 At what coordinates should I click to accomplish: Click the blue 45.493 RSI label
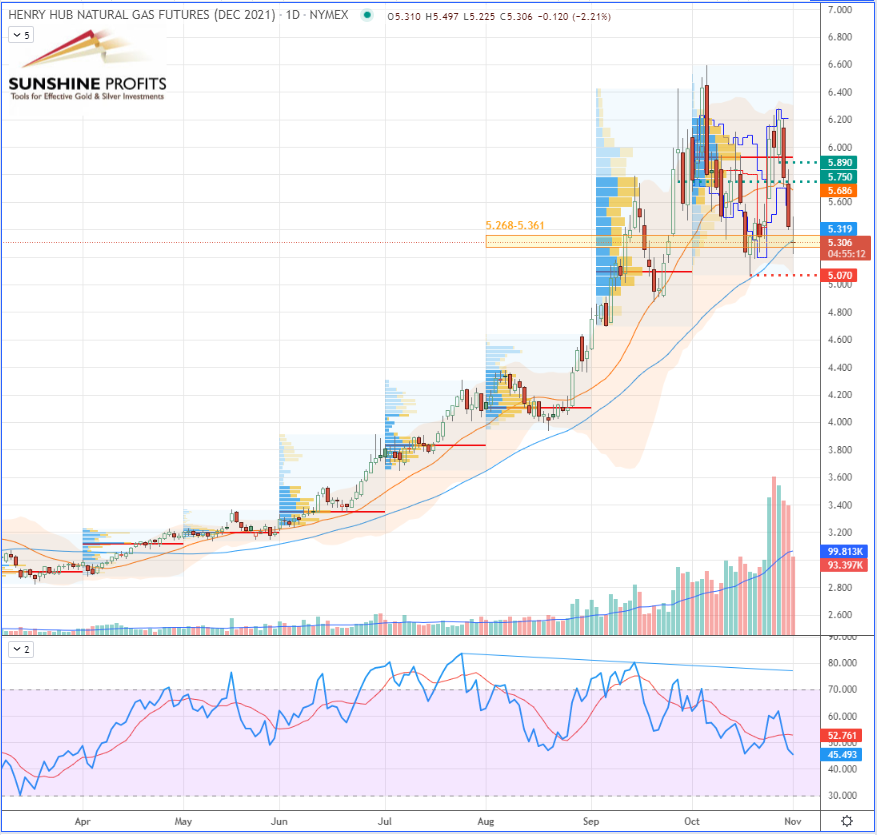coord(841,754)
